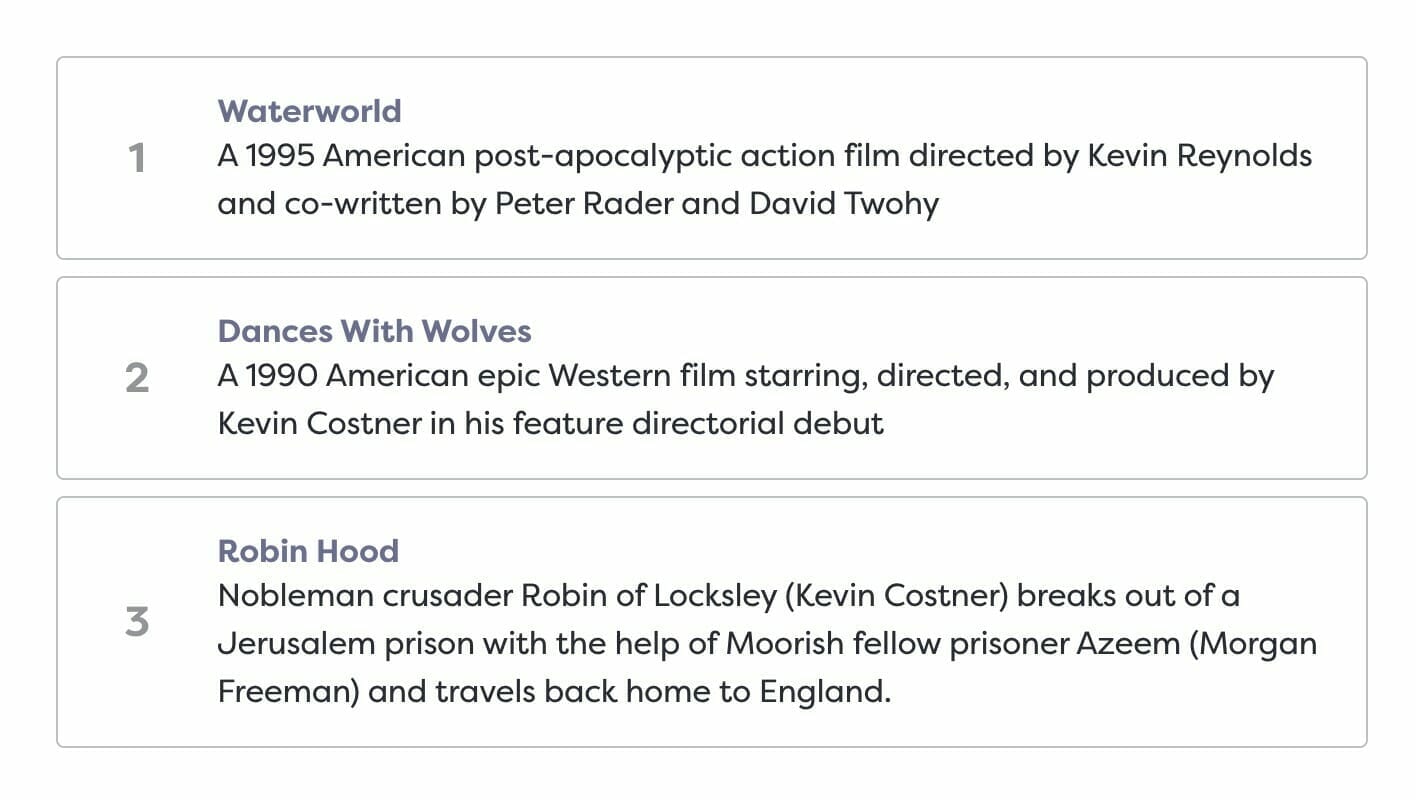1416x800 pixels.
Task: Click the Robin Hood plot description
Action: click(767, 644)
